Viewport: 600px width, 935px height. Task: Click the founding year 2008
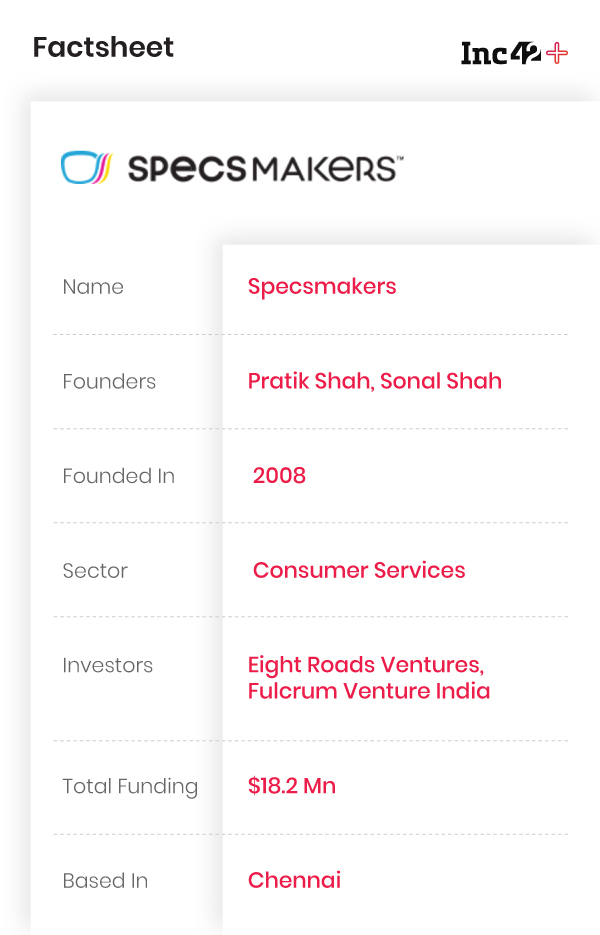click(279, 475)
